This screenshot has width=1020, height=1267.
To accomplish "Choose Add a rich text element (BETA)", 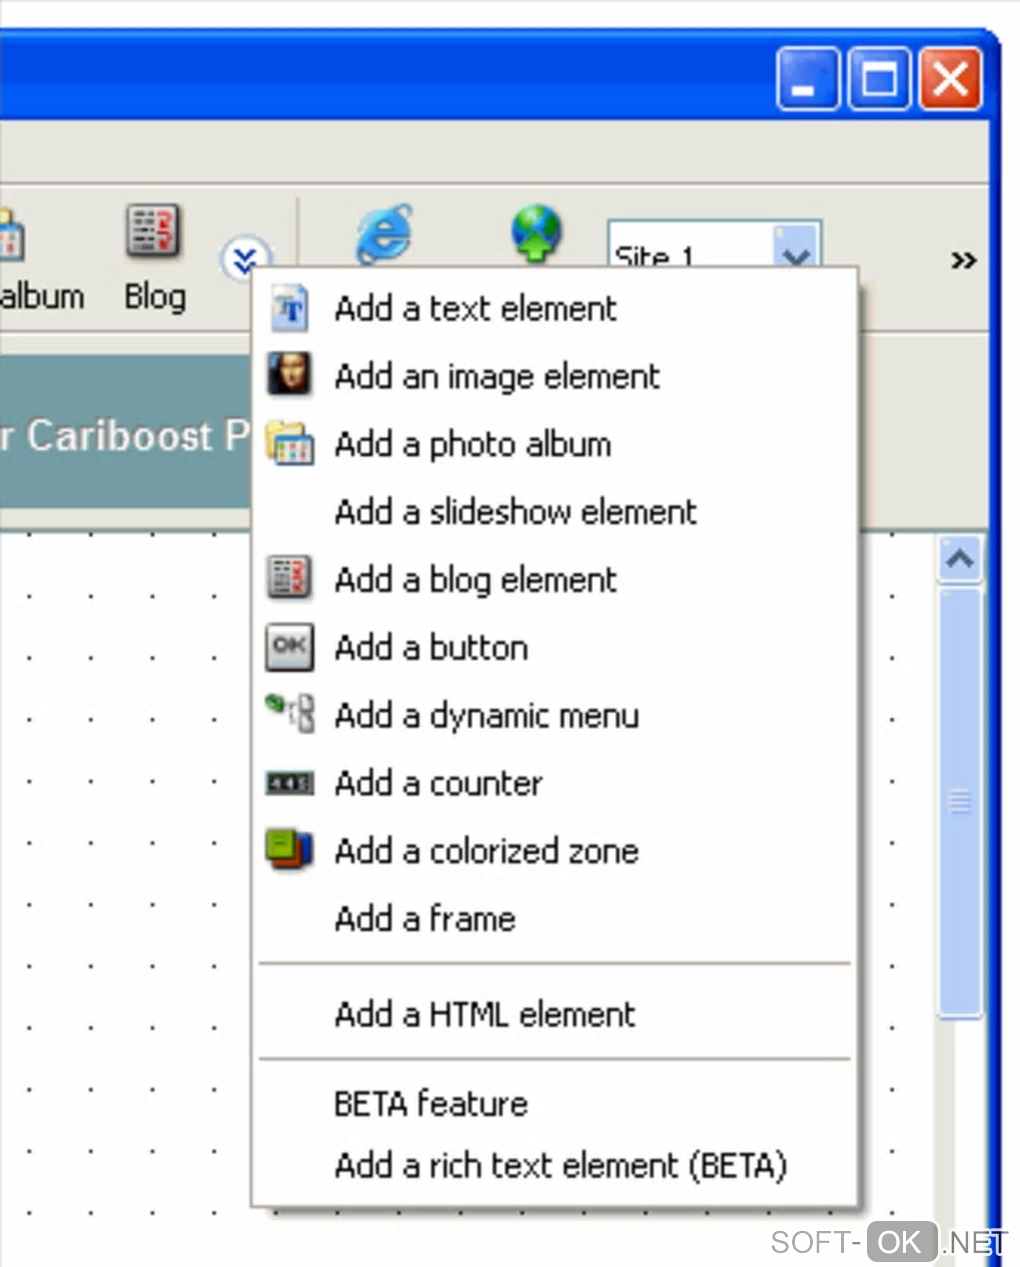I will (560, 1165).
